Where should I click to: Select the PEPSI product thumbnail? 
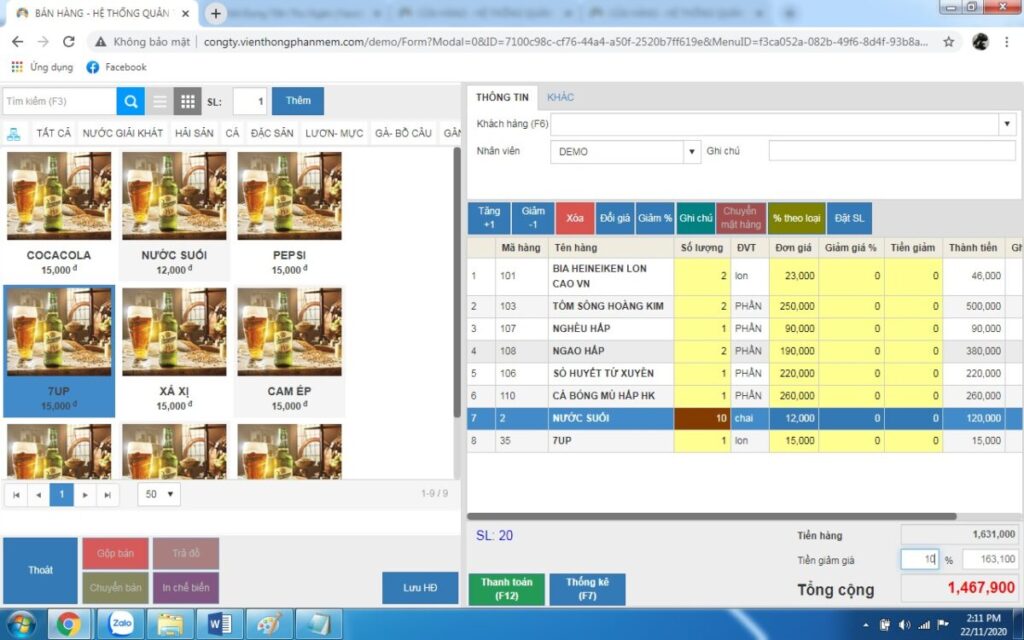[x=289, y=196]
